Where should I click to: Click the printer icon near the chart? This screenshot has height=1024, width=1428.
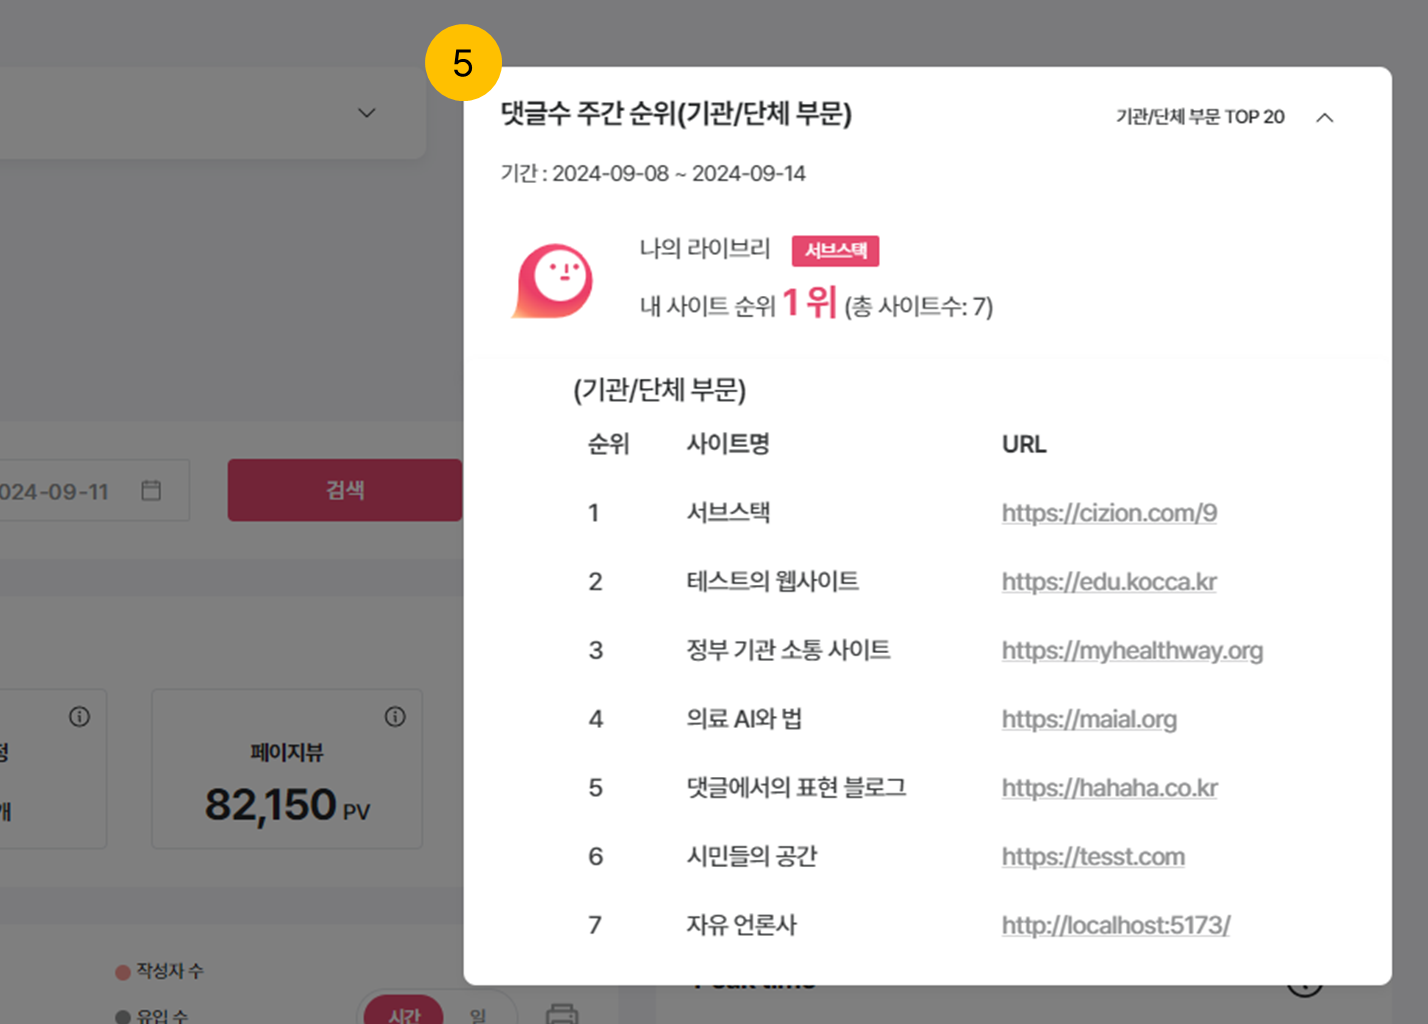(x=562, y=1013)
